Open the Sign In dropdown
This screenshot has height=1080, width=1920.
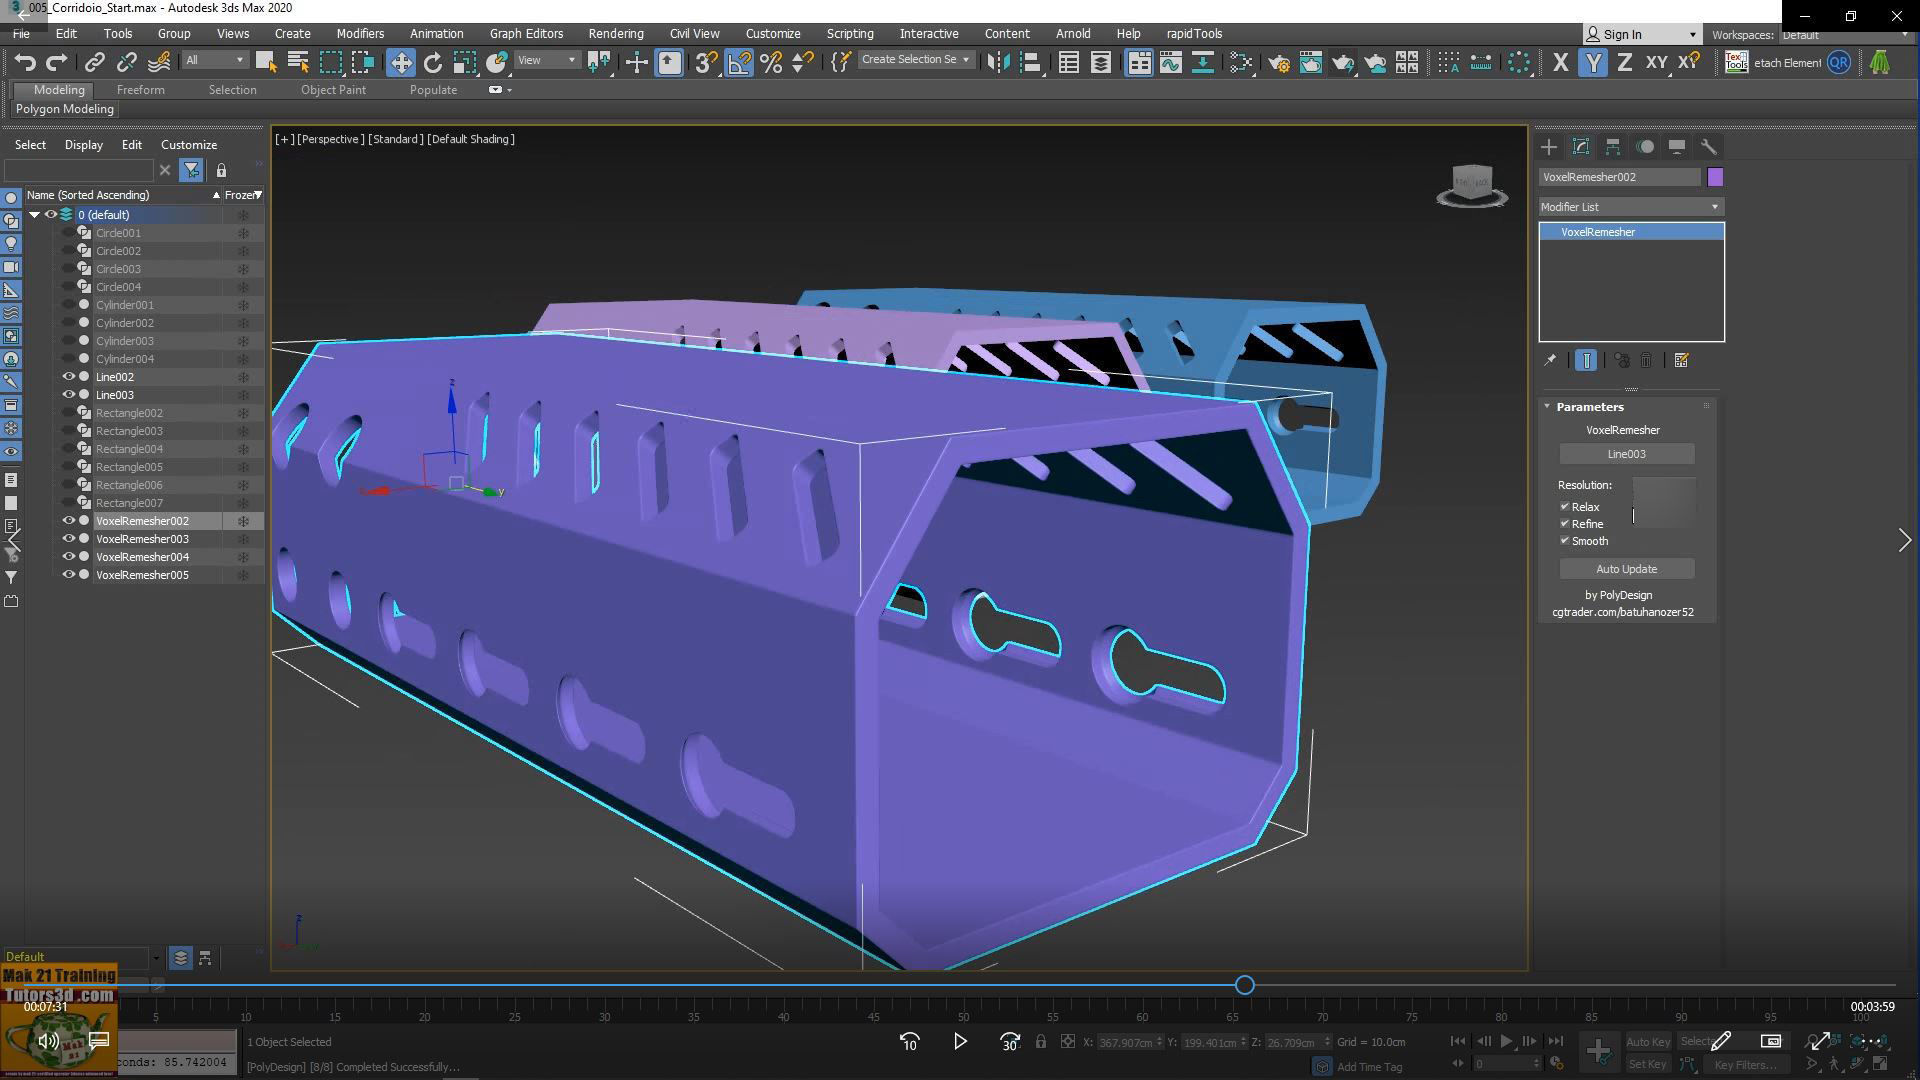[x=1642, y=34]
